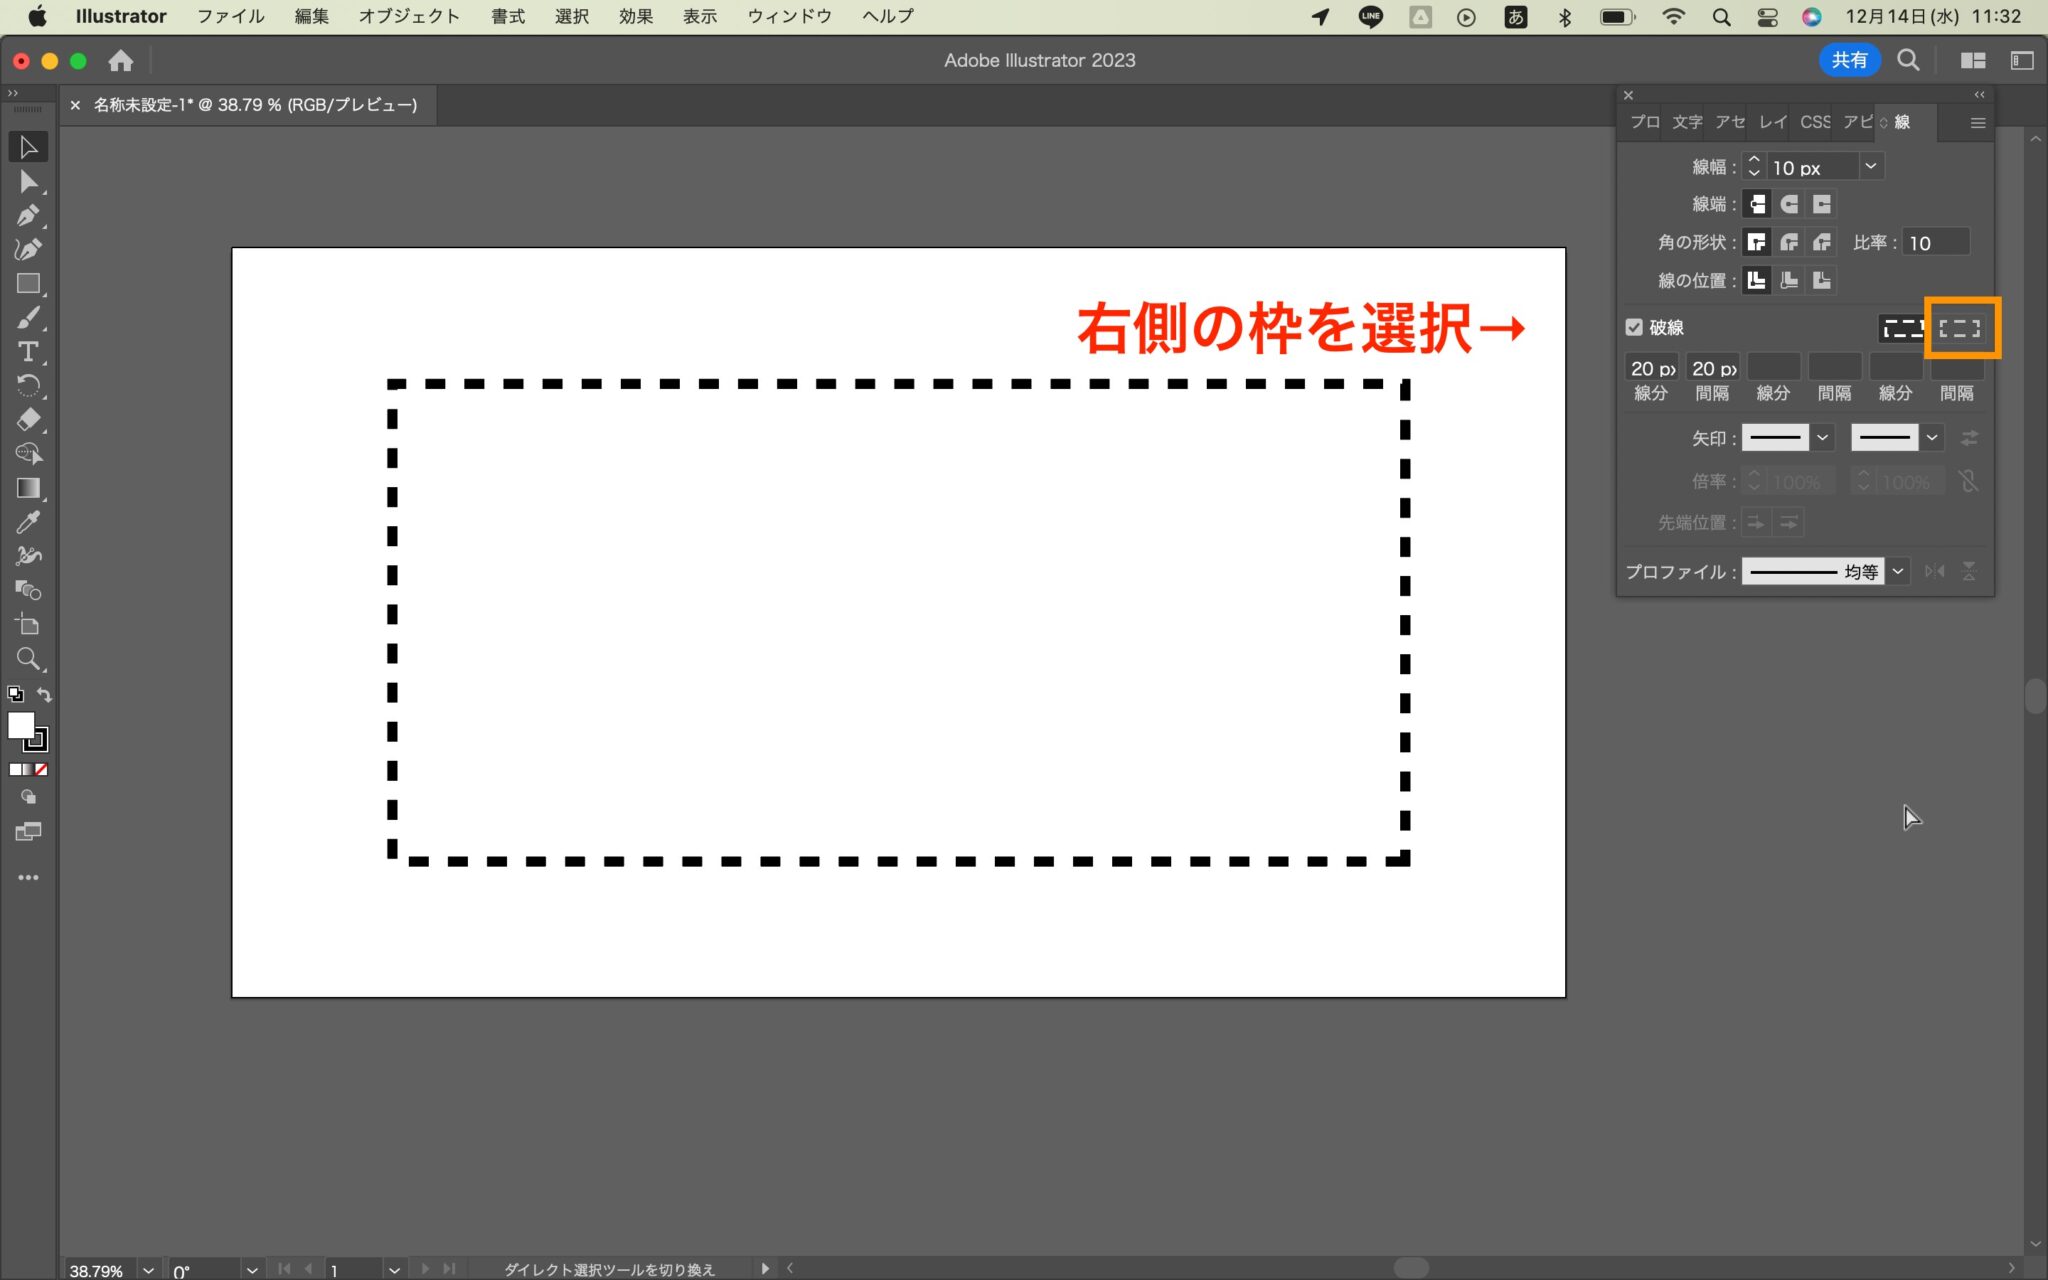Set paint to None swatch
This screenshot has width=2048, height=1280.
coord(41,769)
